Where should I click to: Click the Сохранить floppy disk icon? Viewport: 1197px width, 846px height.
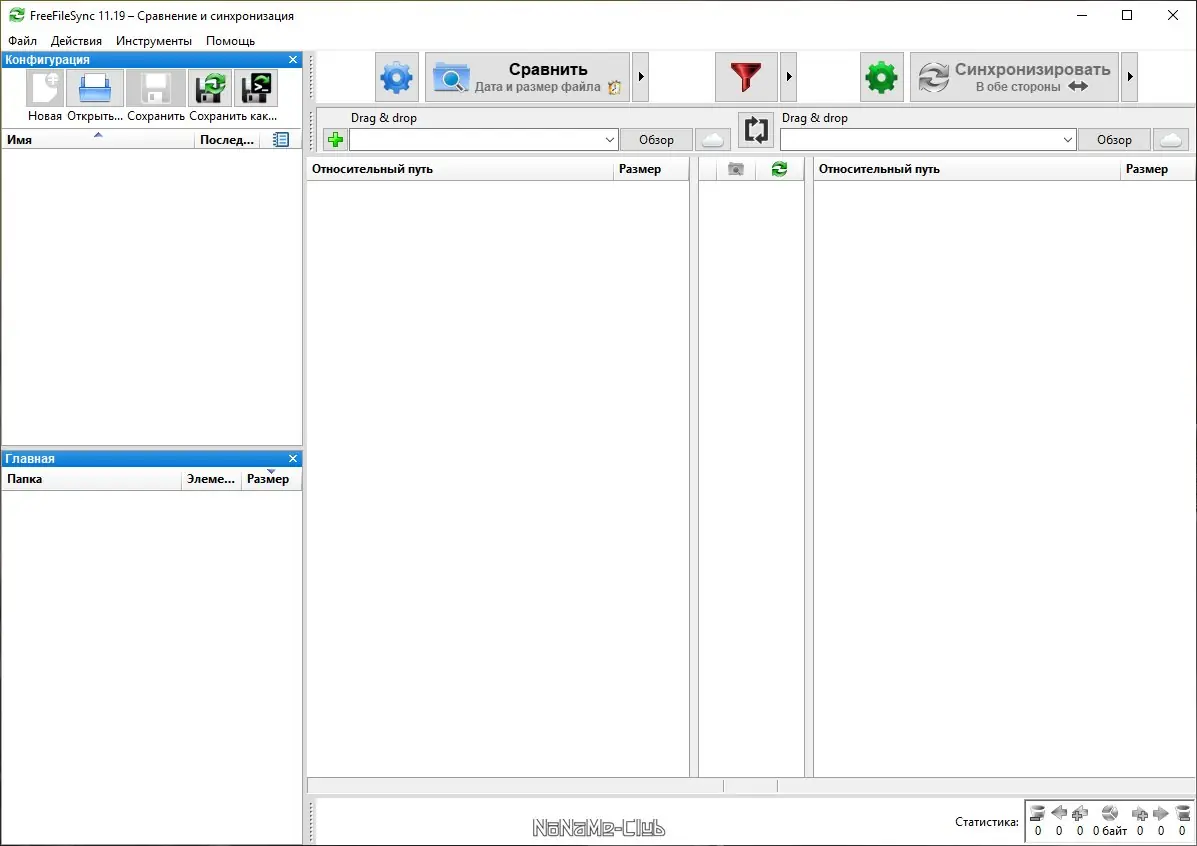click(x=156, y=88)
